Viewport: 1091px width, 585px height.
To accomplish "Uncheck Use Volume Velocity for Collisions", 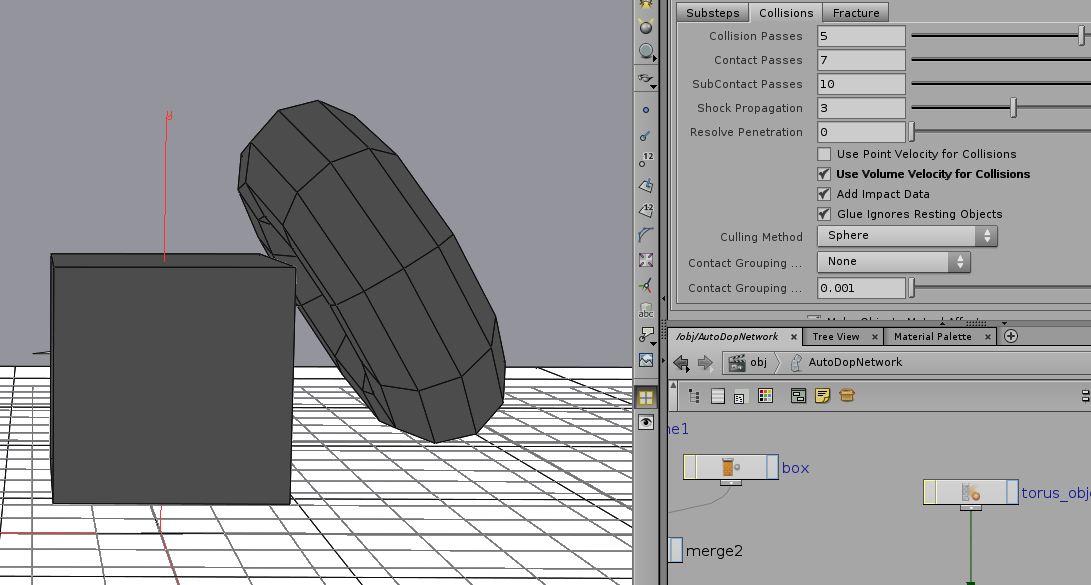I will (x=825, y=174).
